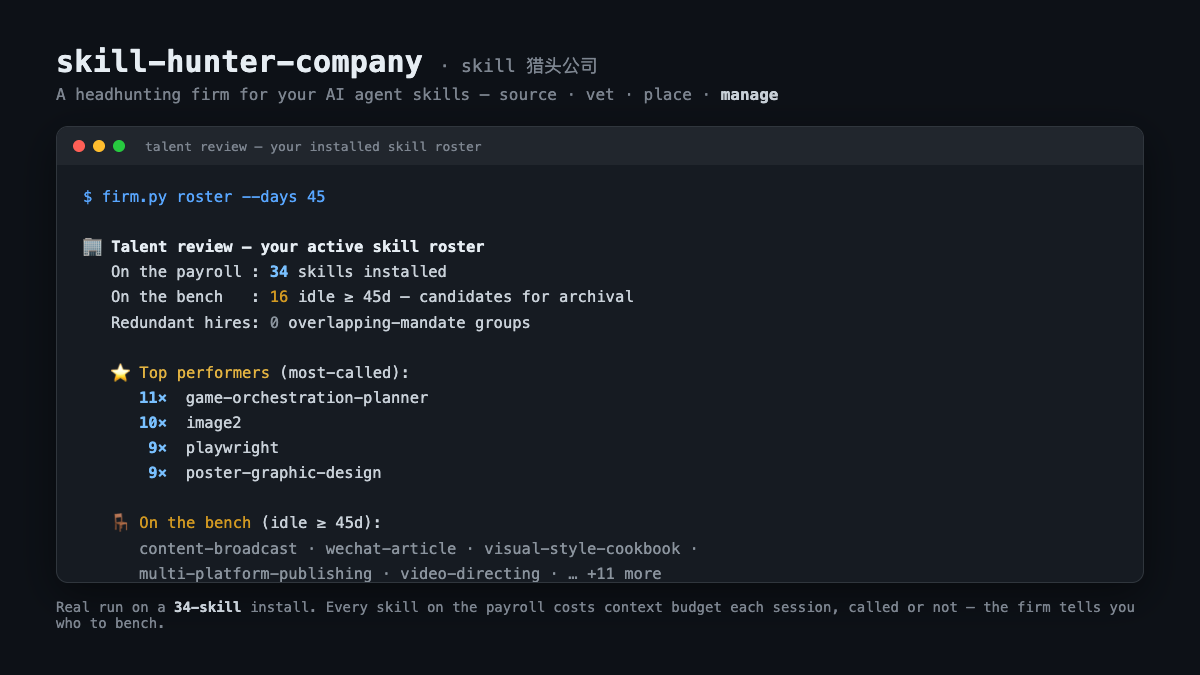This screenshot has height=675, width=1200.
Task: Click the image2 skill entry
Action: pos(214,423)
